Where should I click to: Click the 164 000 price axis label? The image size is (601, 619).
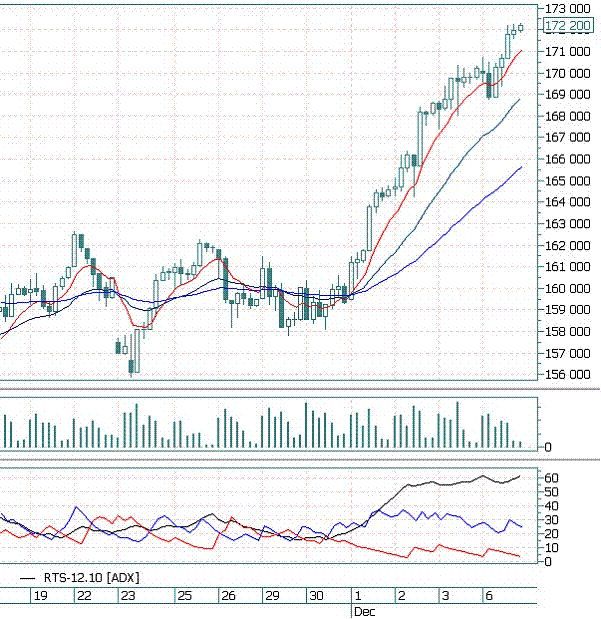click(568, 202)
